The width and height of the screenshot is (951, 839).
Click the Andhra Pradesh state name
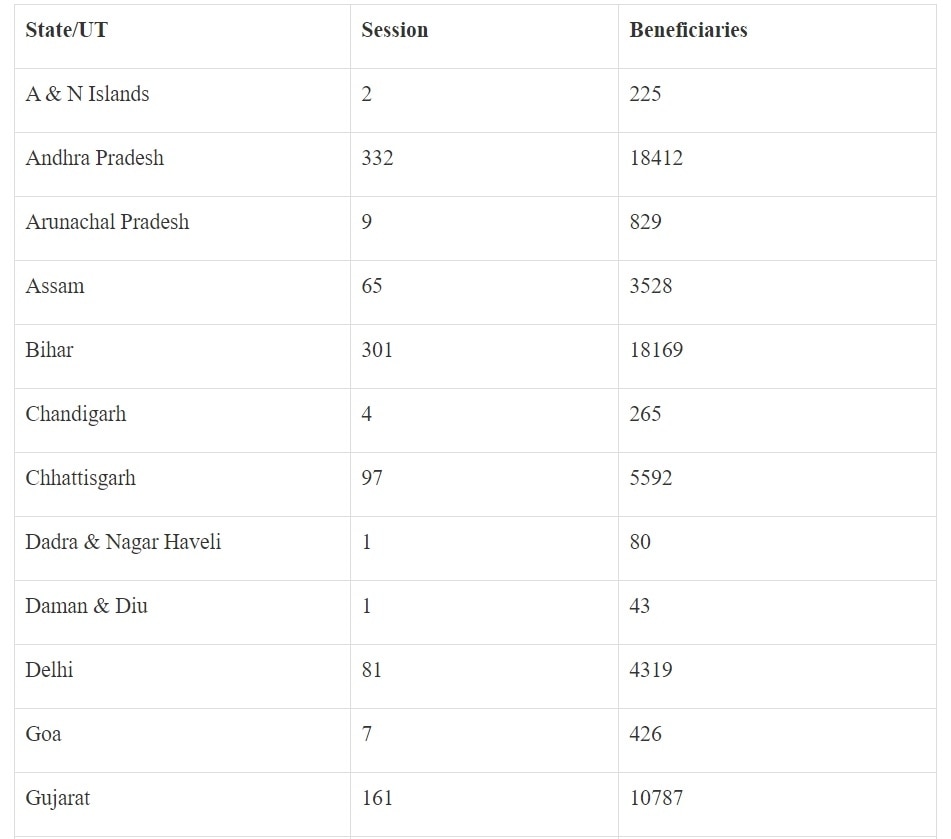click(x=94, y=158)
